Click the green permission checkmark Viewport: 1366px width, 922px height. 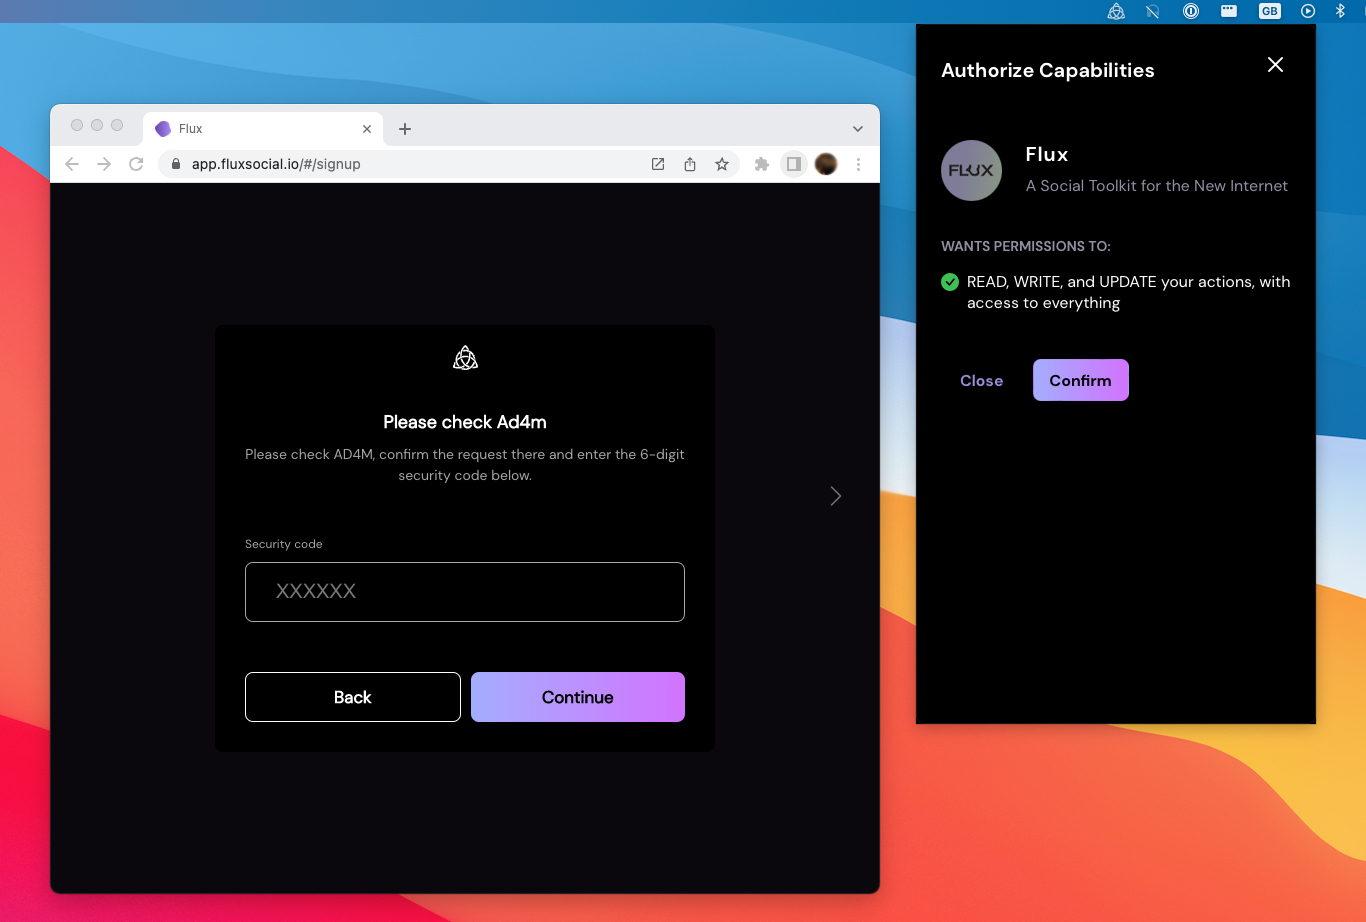coord(950,282)
